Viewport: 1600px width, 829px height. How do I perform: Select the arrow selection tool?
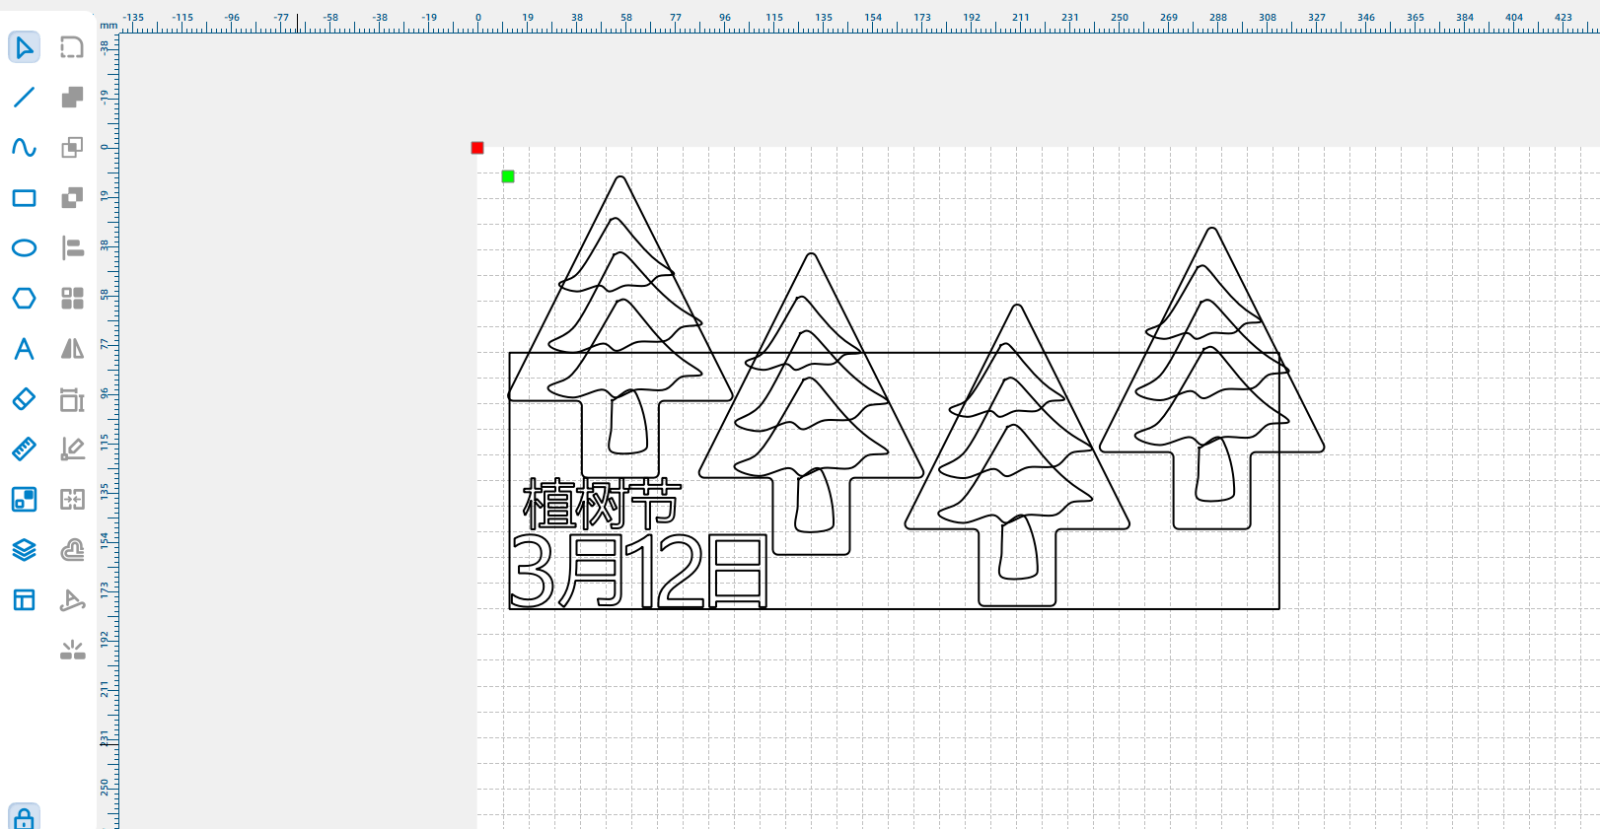point(24,47)
